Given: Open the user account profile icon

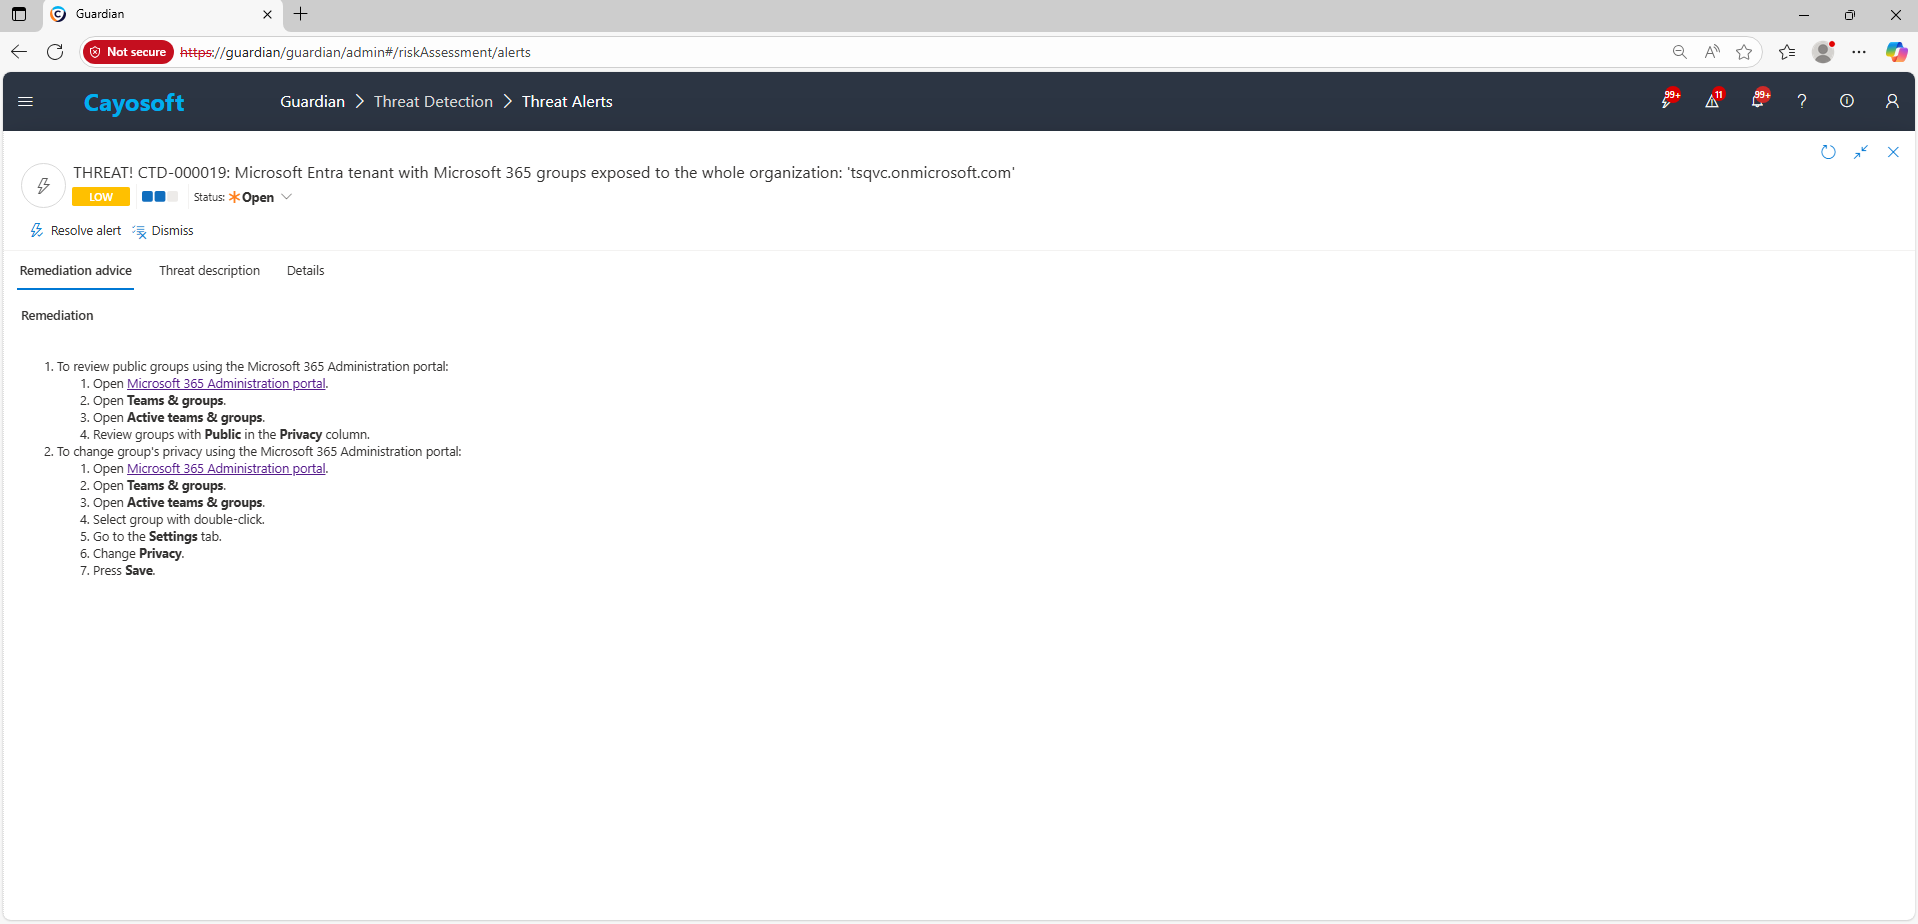Looking at the screenshot, I should (x=1892, y=101).
